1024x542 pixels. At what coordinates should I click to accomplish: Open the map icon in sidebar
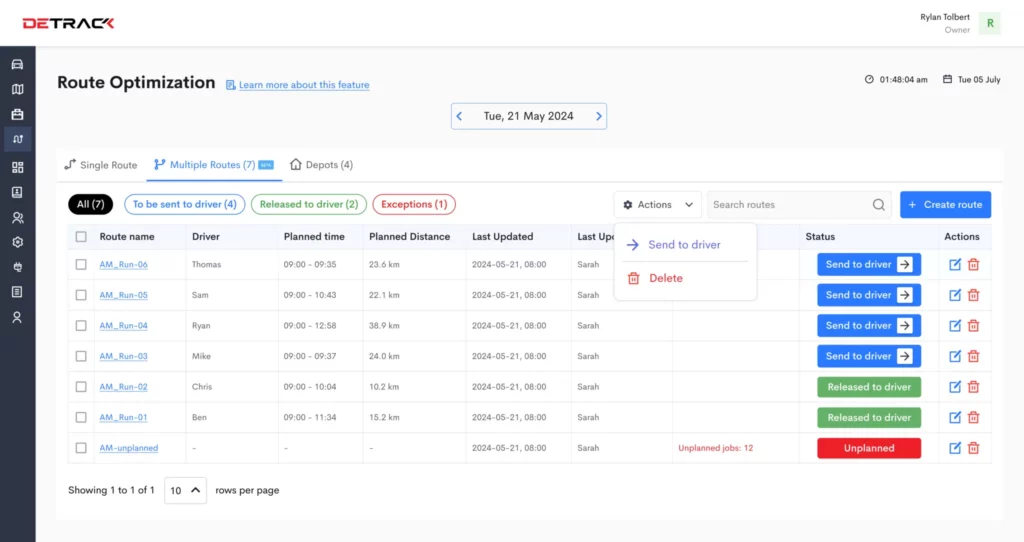point(18,89)
